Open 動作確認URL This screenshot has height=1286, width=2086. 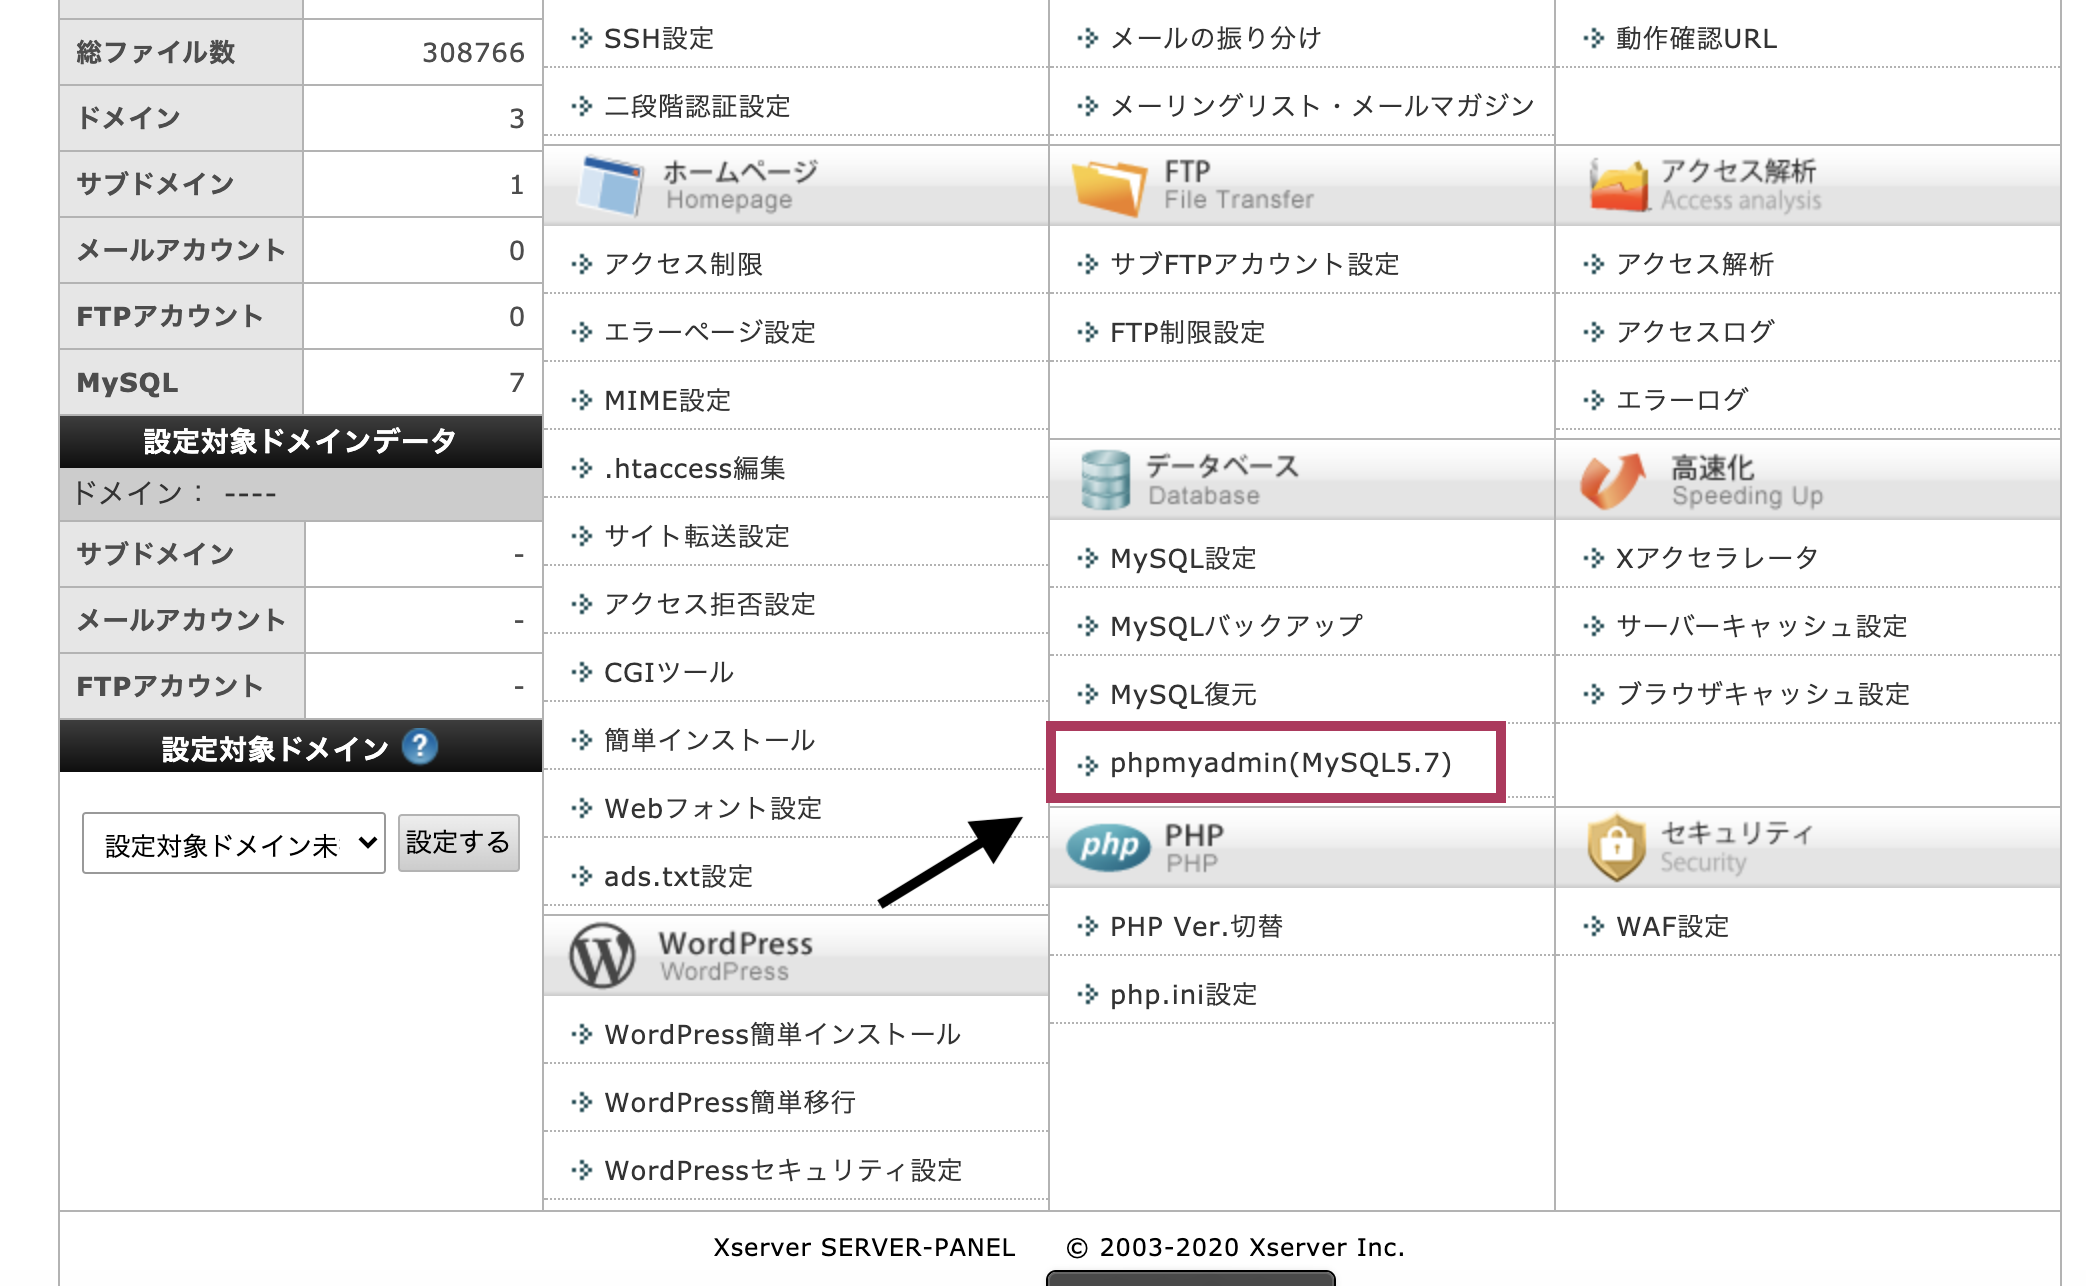[x=1696, y=38]
